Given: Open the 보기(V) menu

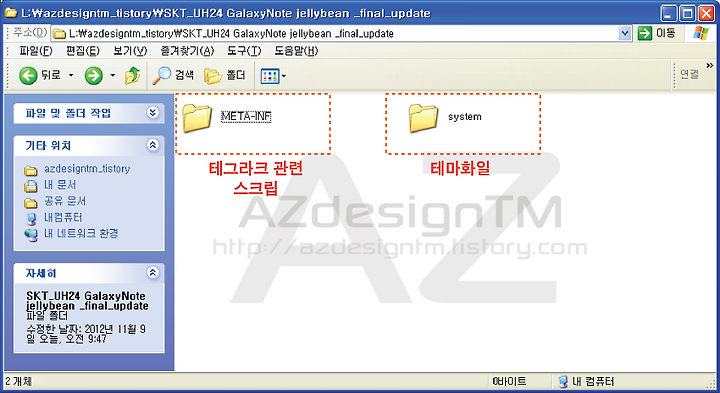Looking at the screenshot, I should tap(130, 51).
